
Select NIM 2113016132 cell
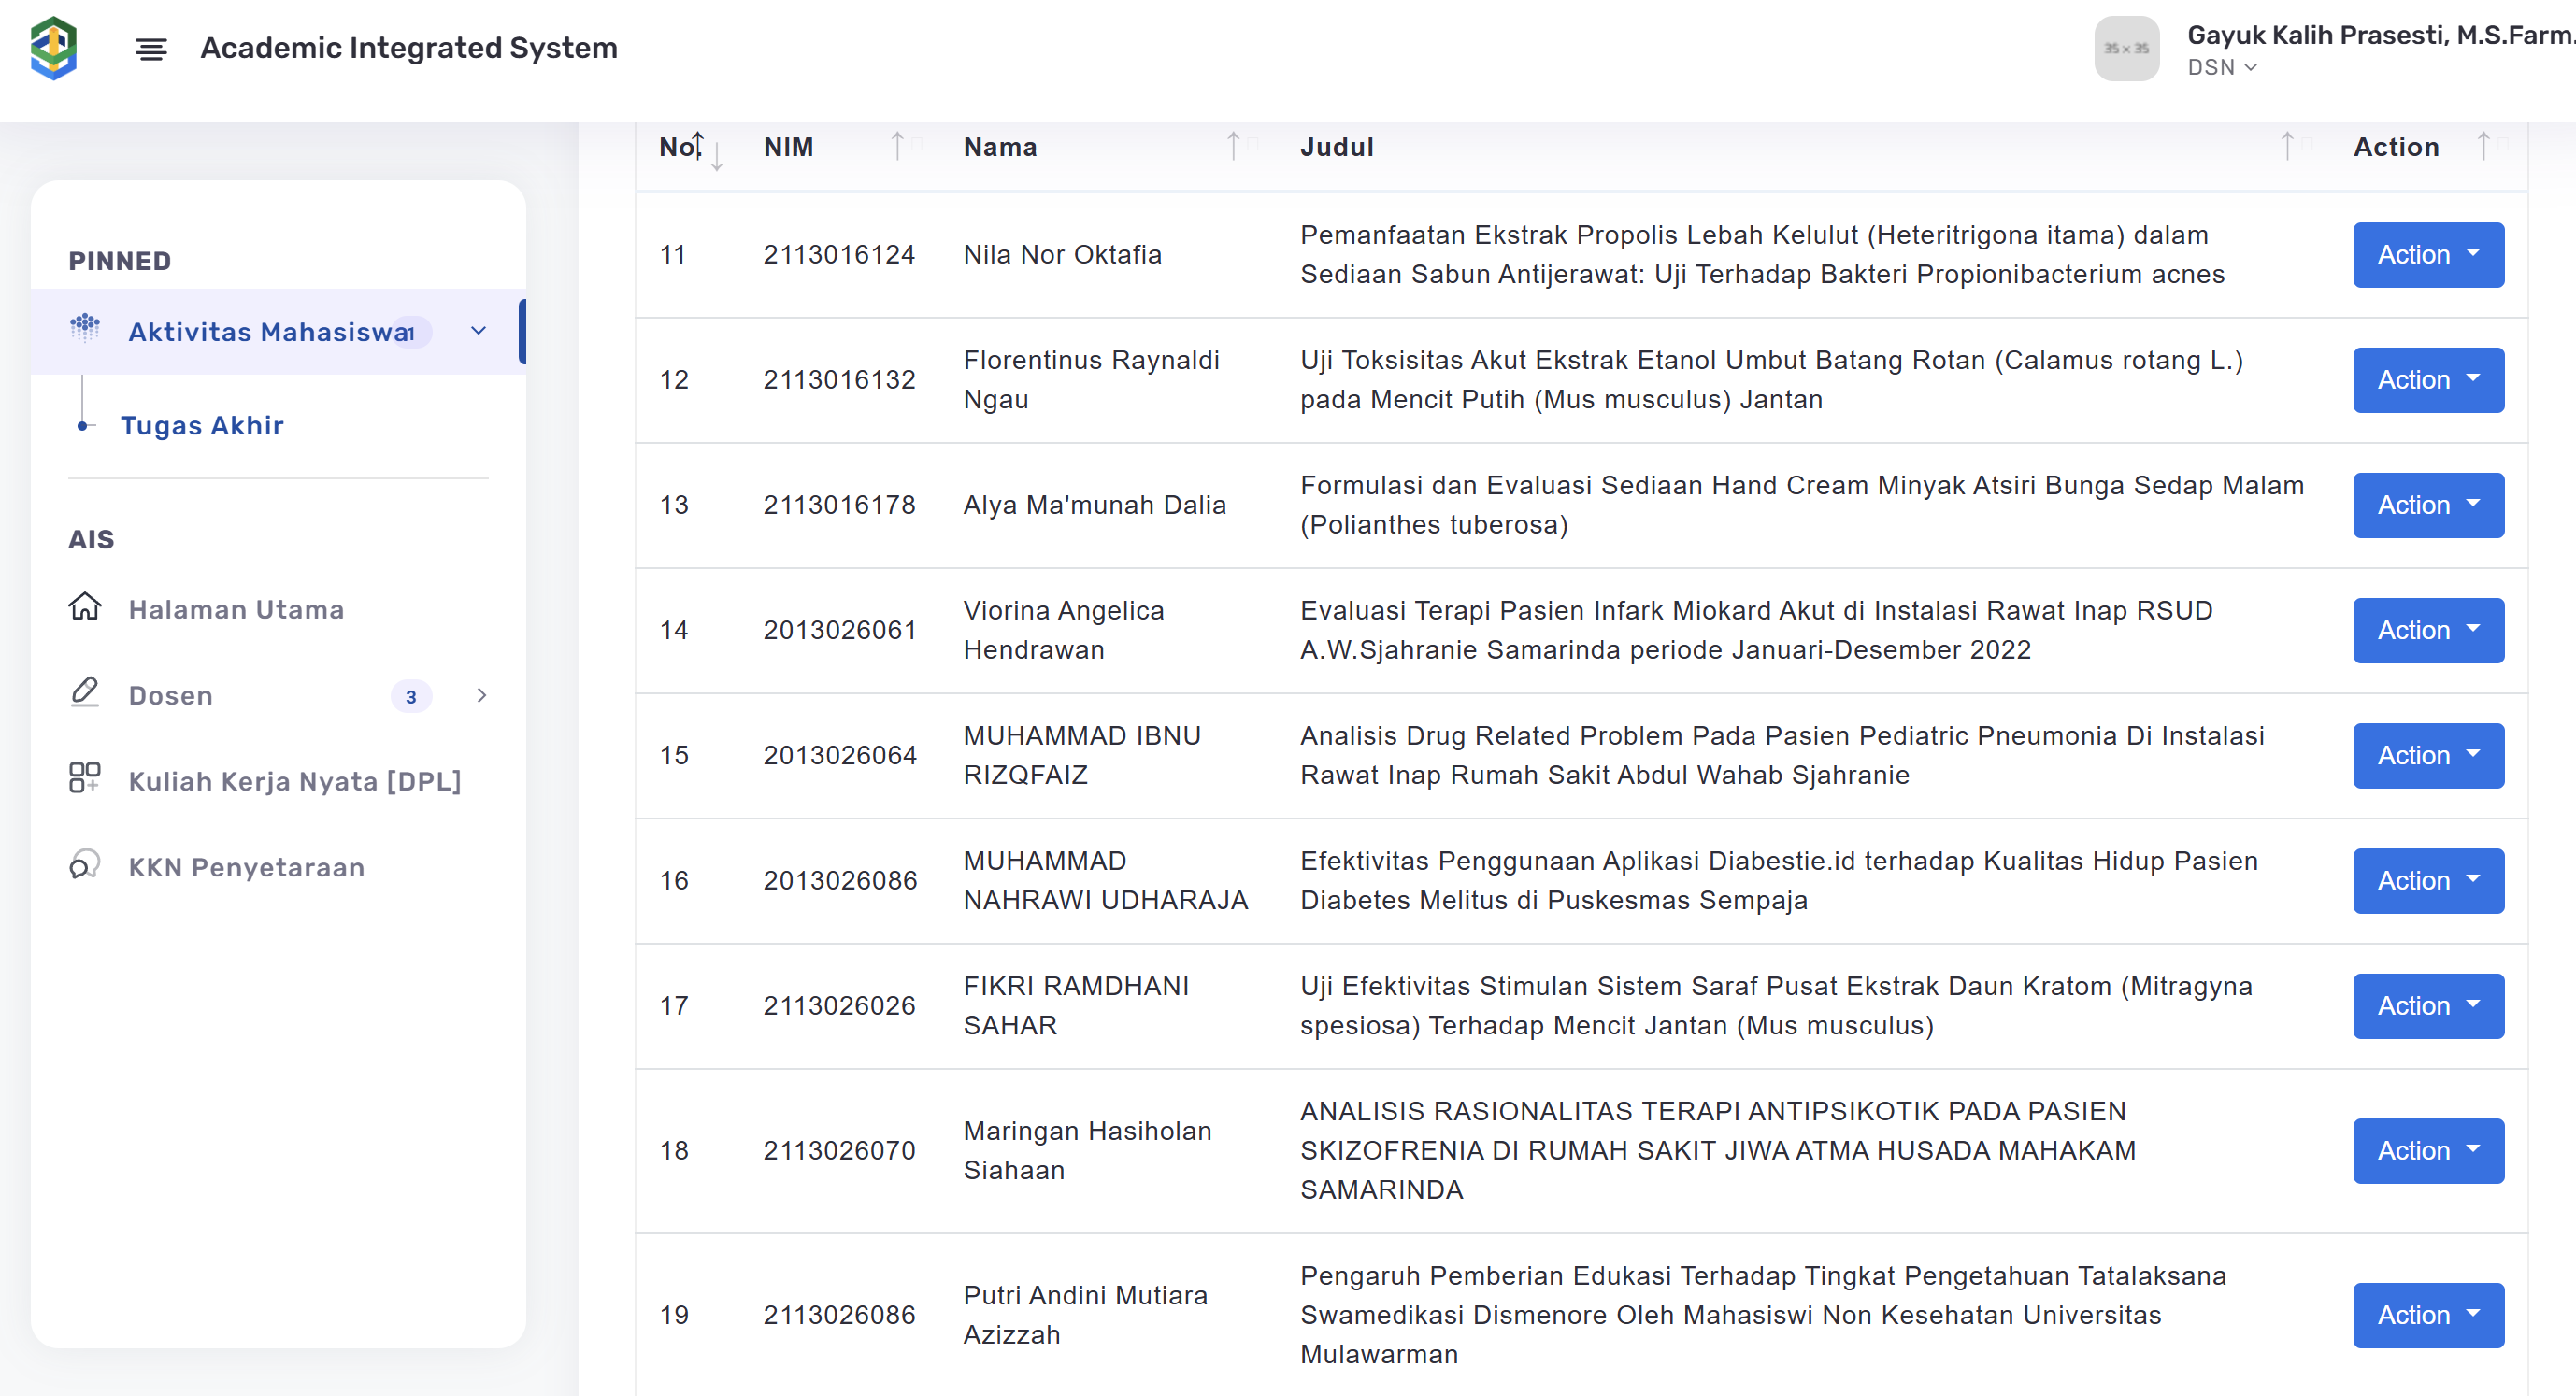[x=839, y=380]
